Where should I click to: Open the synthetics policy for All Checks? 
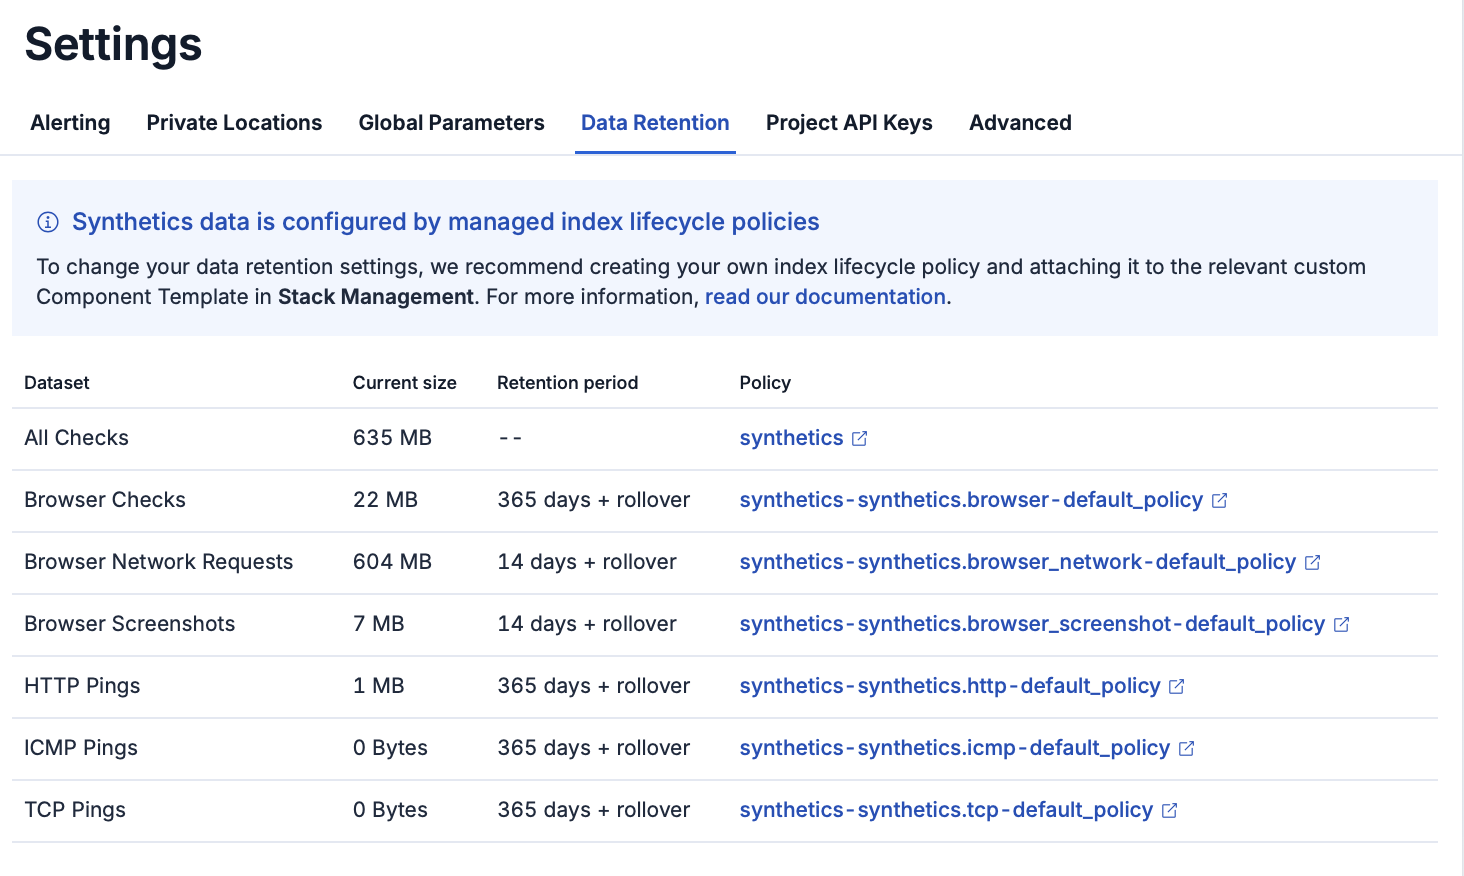791,437
